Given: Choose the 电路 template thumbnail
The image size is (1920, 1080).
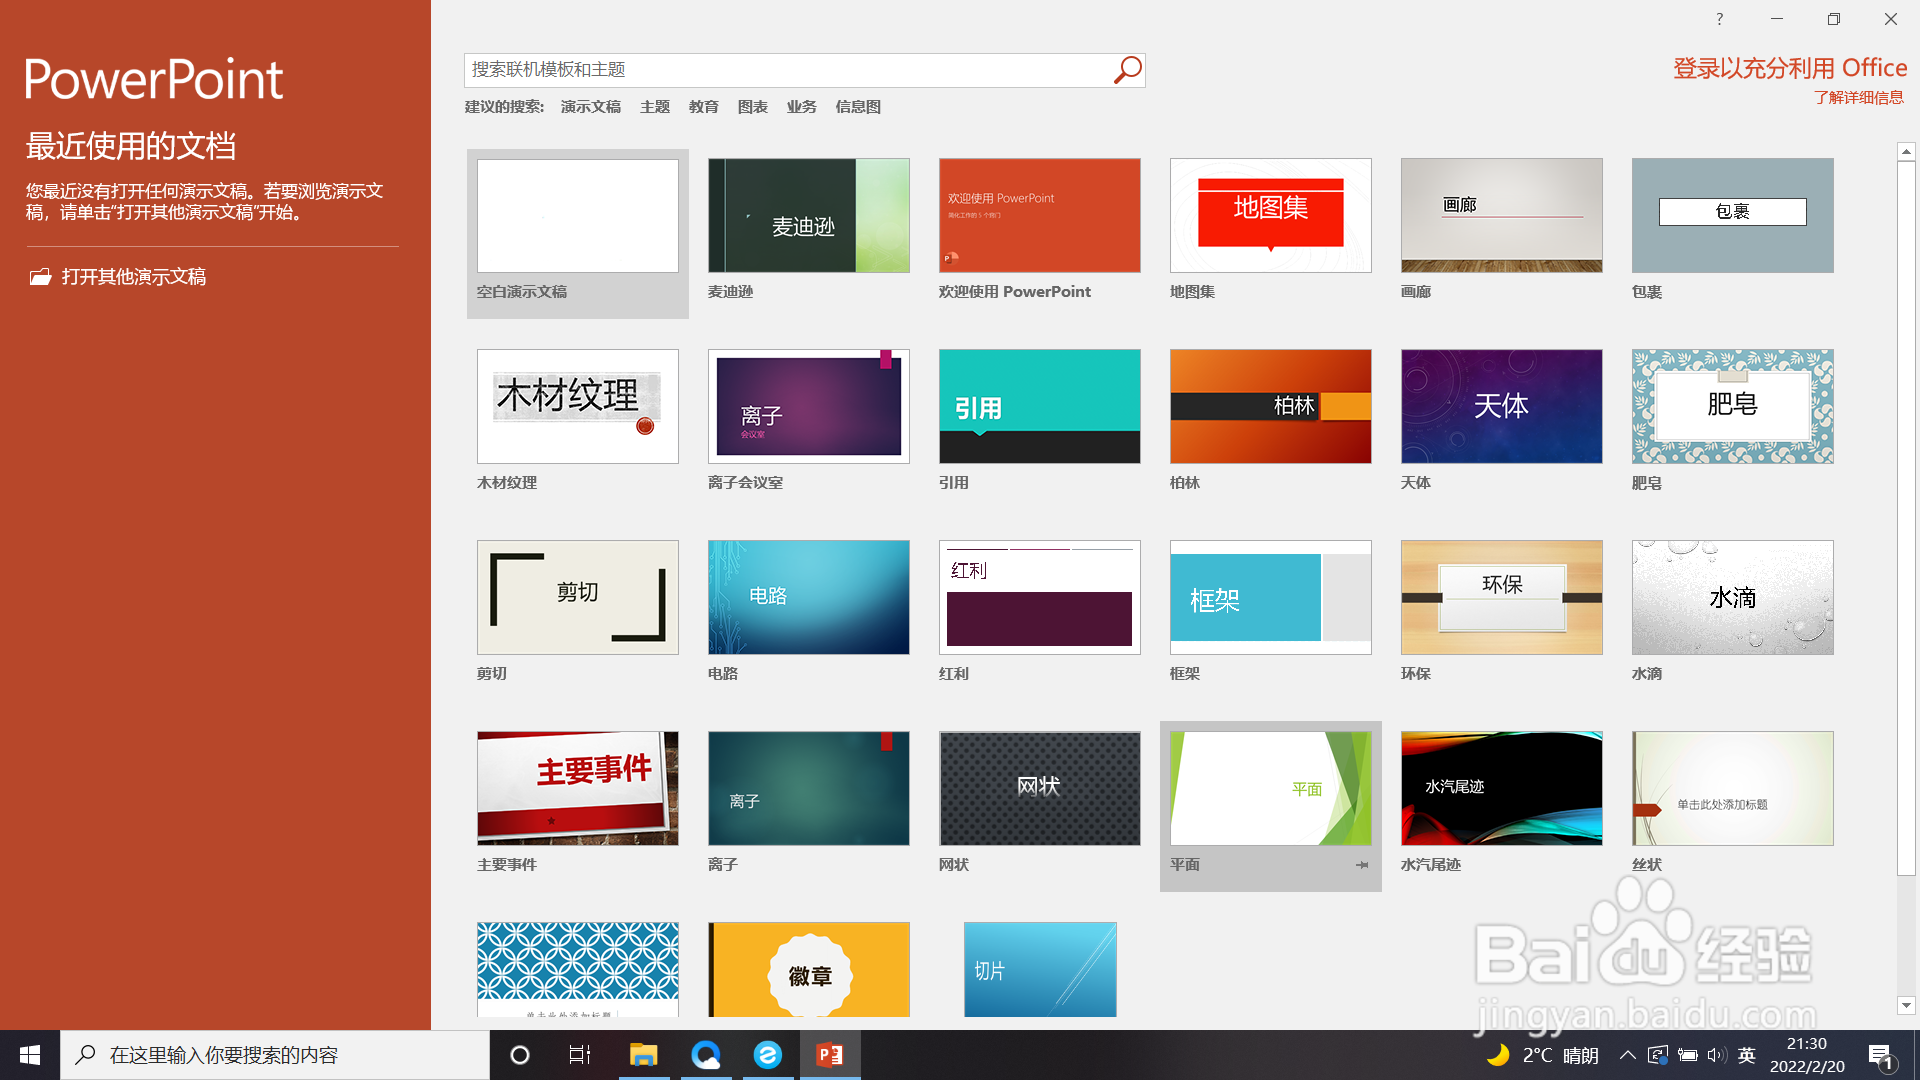Looking at the screenshot, I should (809, 598).
